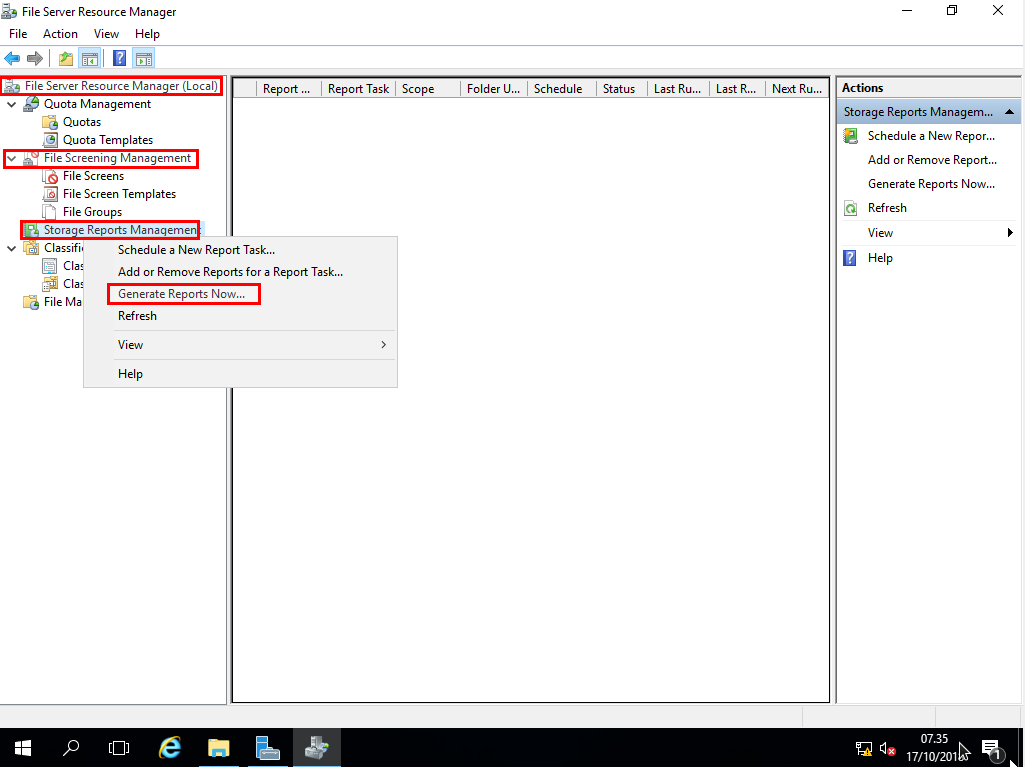Choose Add or Remove Reports for a Report Task
Viewport: 1025px width, 767px height.
pyautogui.click(x=230, y=272)
